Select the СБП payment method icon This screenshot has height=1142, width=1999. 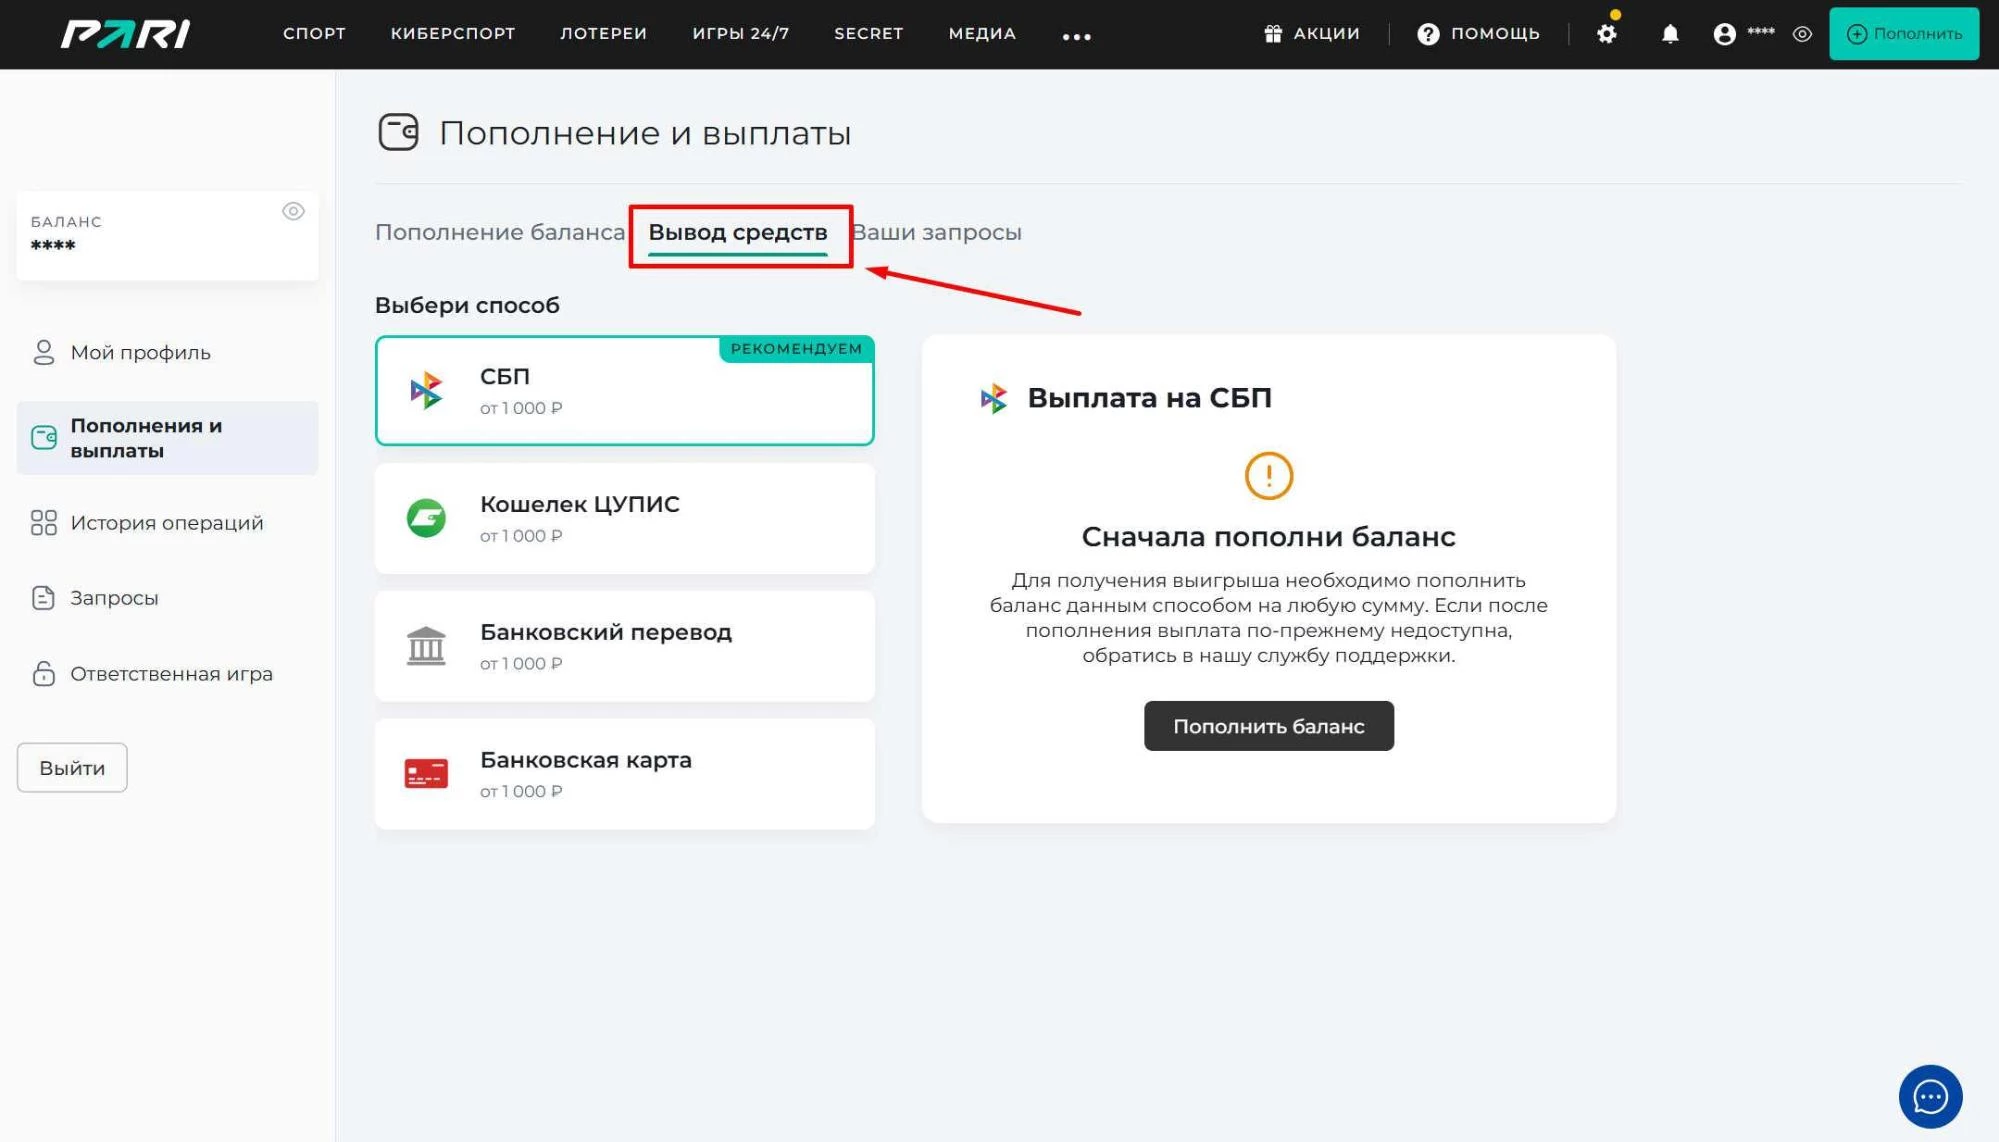click(x=427, y=390)
